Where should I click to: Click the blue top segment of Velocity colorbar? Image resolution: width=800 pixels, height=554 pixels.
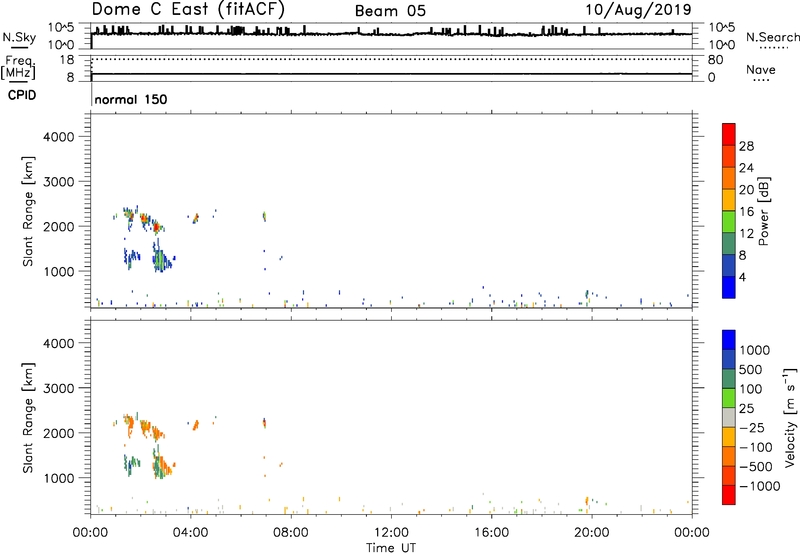729,340
